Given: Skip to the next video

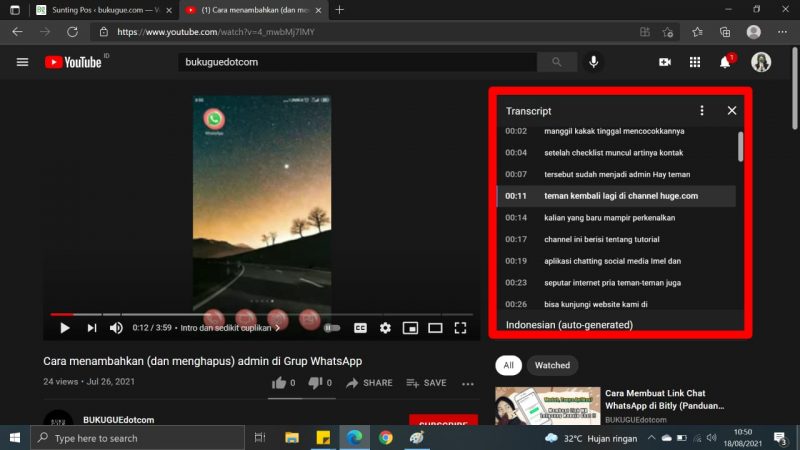Looking at the screenshot, I should point(91,328).
